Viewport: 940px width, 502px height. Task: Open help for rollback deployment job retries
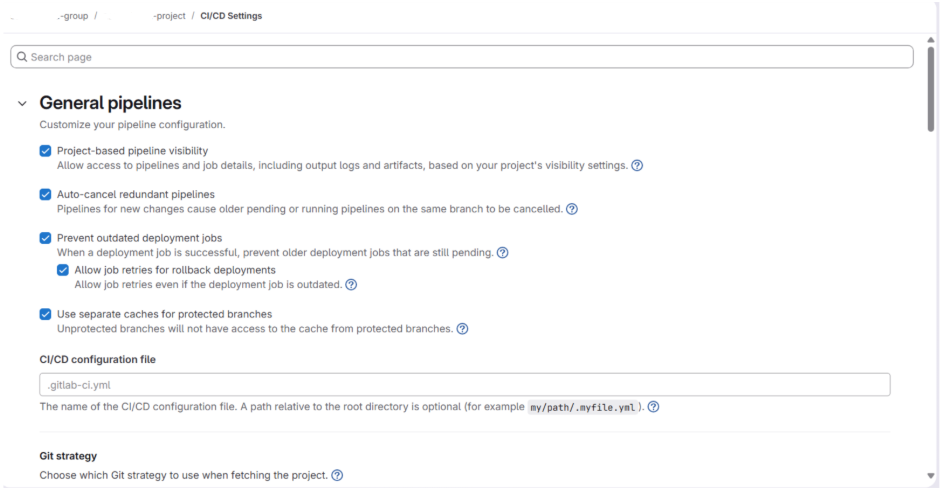[351, 284]
